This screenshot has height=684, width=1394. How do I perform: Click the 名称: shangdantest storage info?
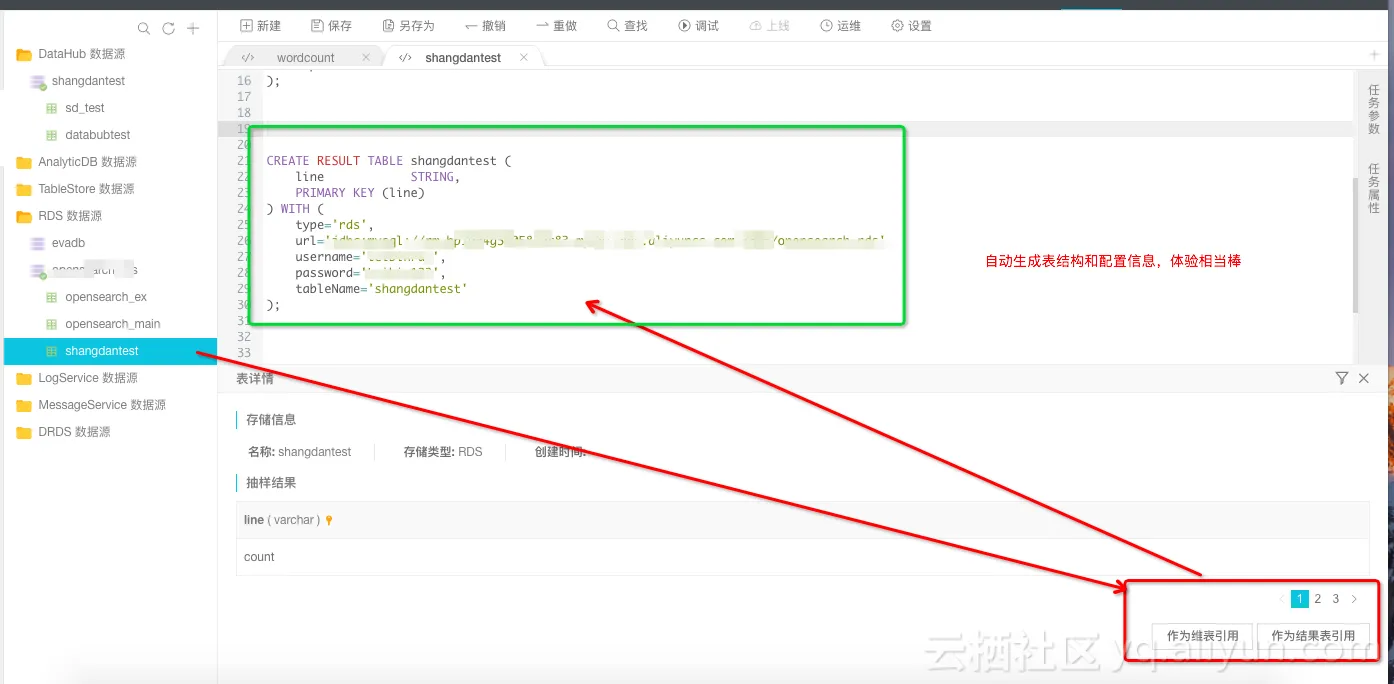click(299, 452)
